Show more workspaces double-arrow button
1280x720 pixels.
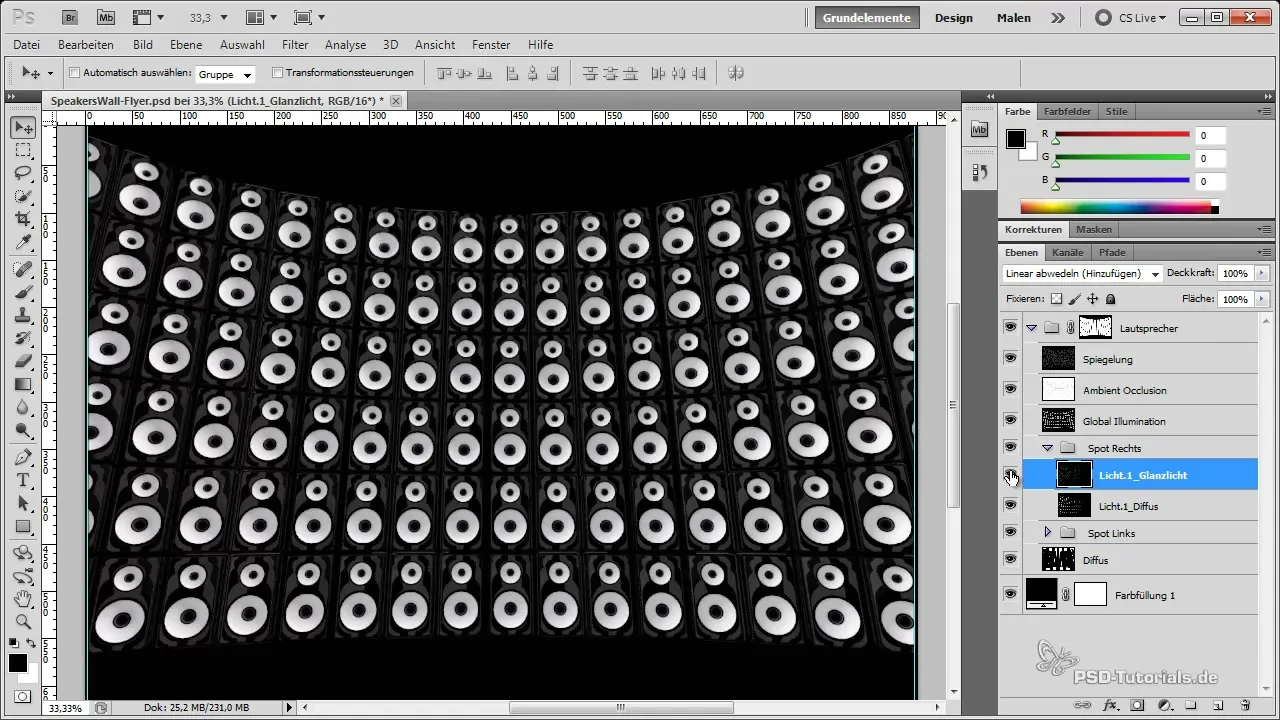click(1057, 17)
